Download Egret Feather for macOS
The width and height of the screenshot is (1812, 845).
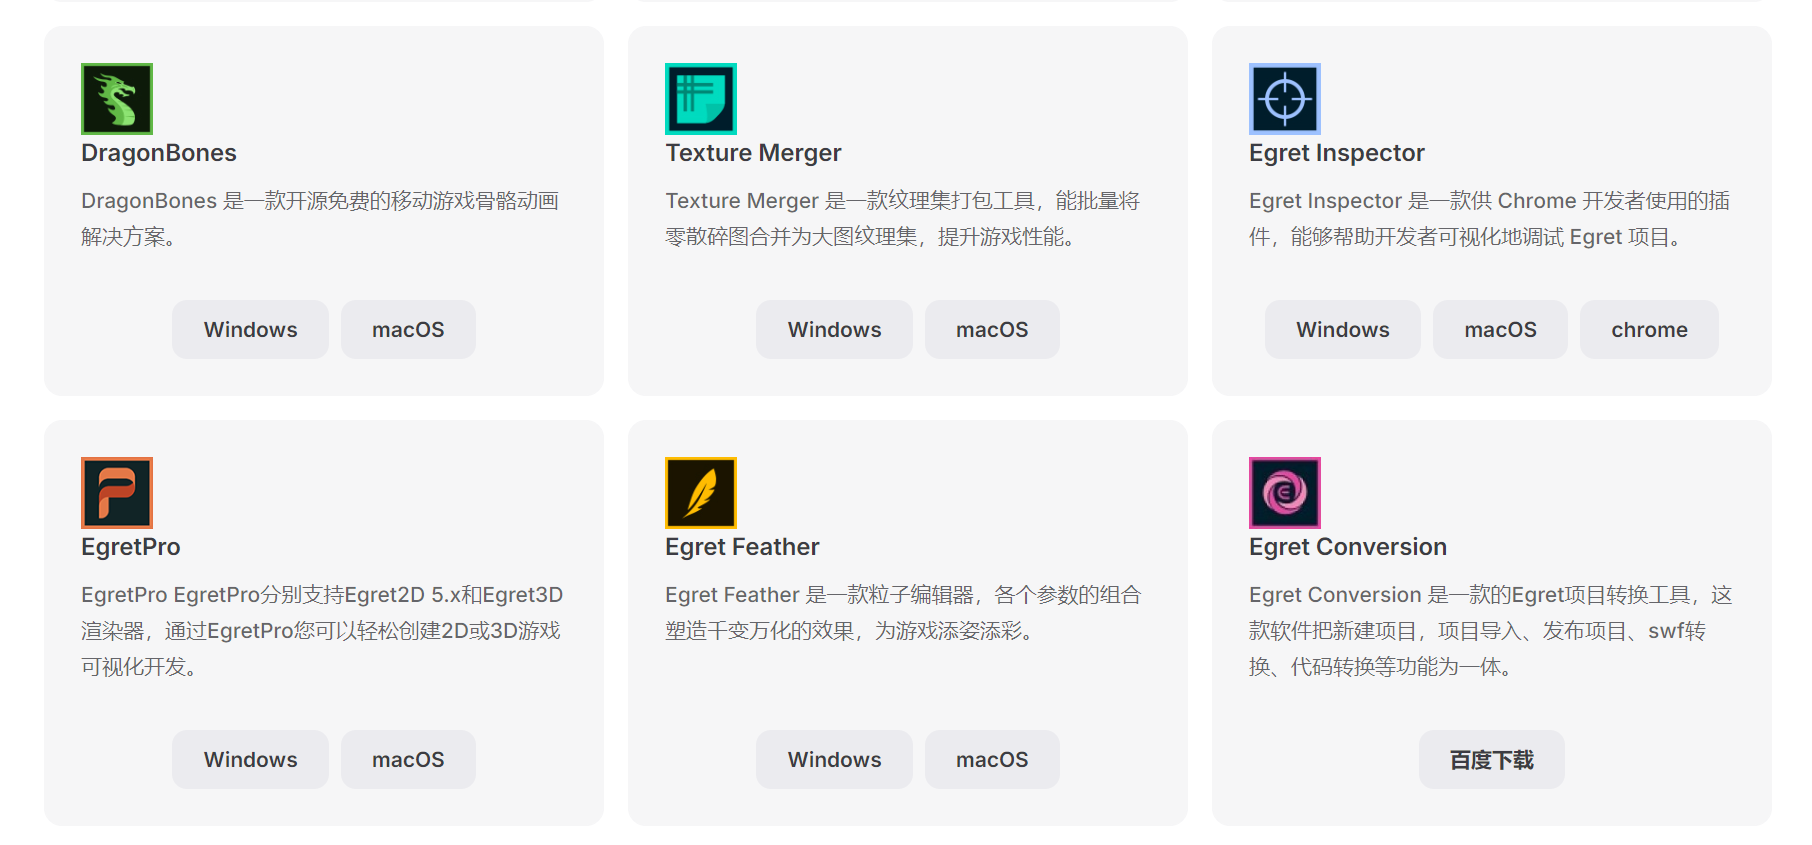[992, 760]
